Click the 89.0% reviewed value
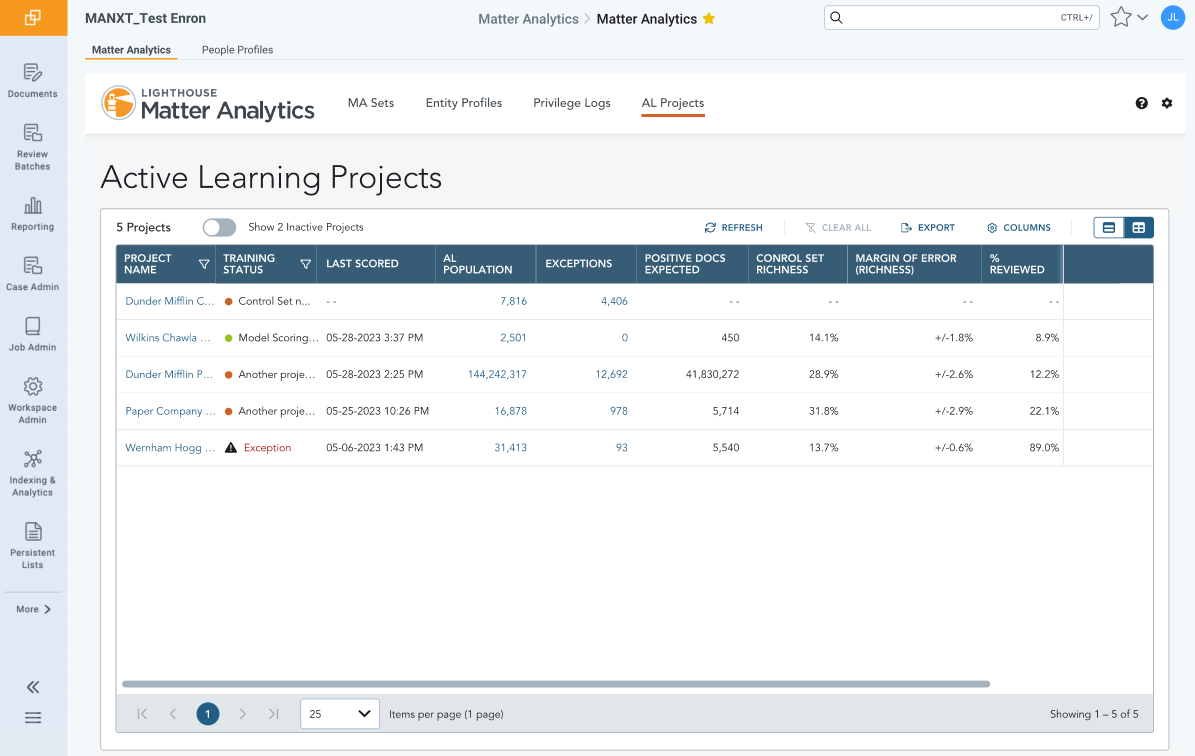This screenshot has height=756, width=1195. (x=1044, y=447)
